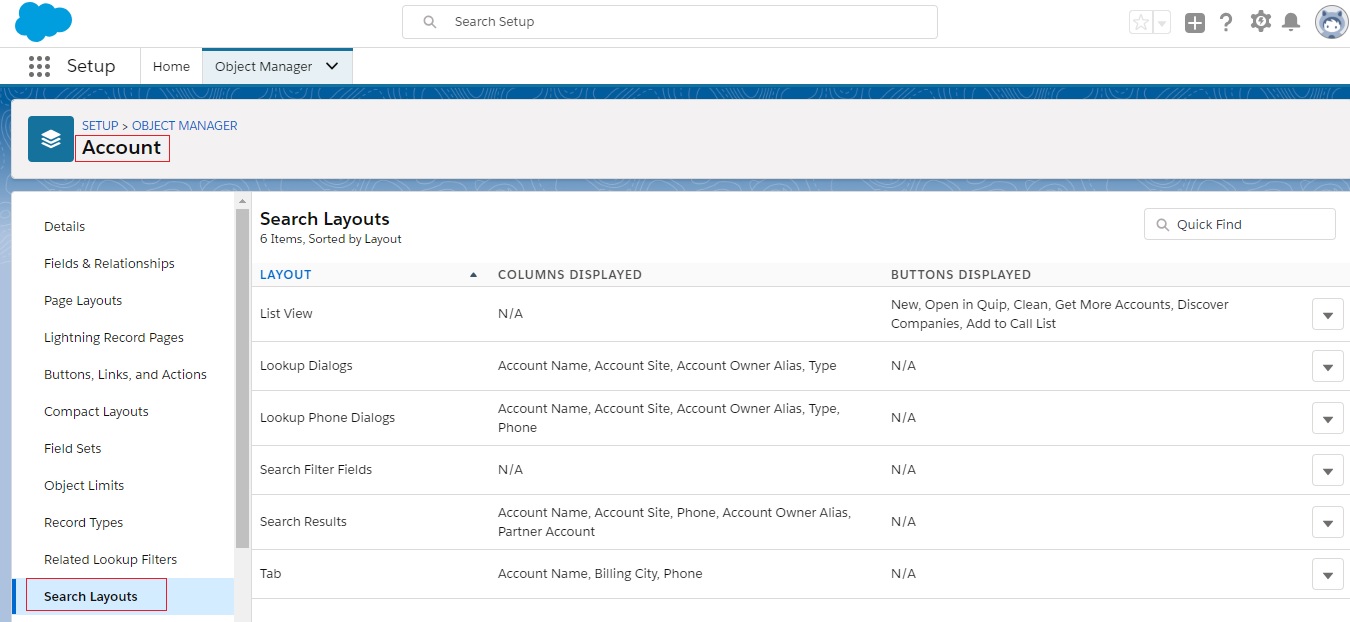The image size is (1350, 622).
Task: Open the row actions menu for List View
Action: 1327,313
